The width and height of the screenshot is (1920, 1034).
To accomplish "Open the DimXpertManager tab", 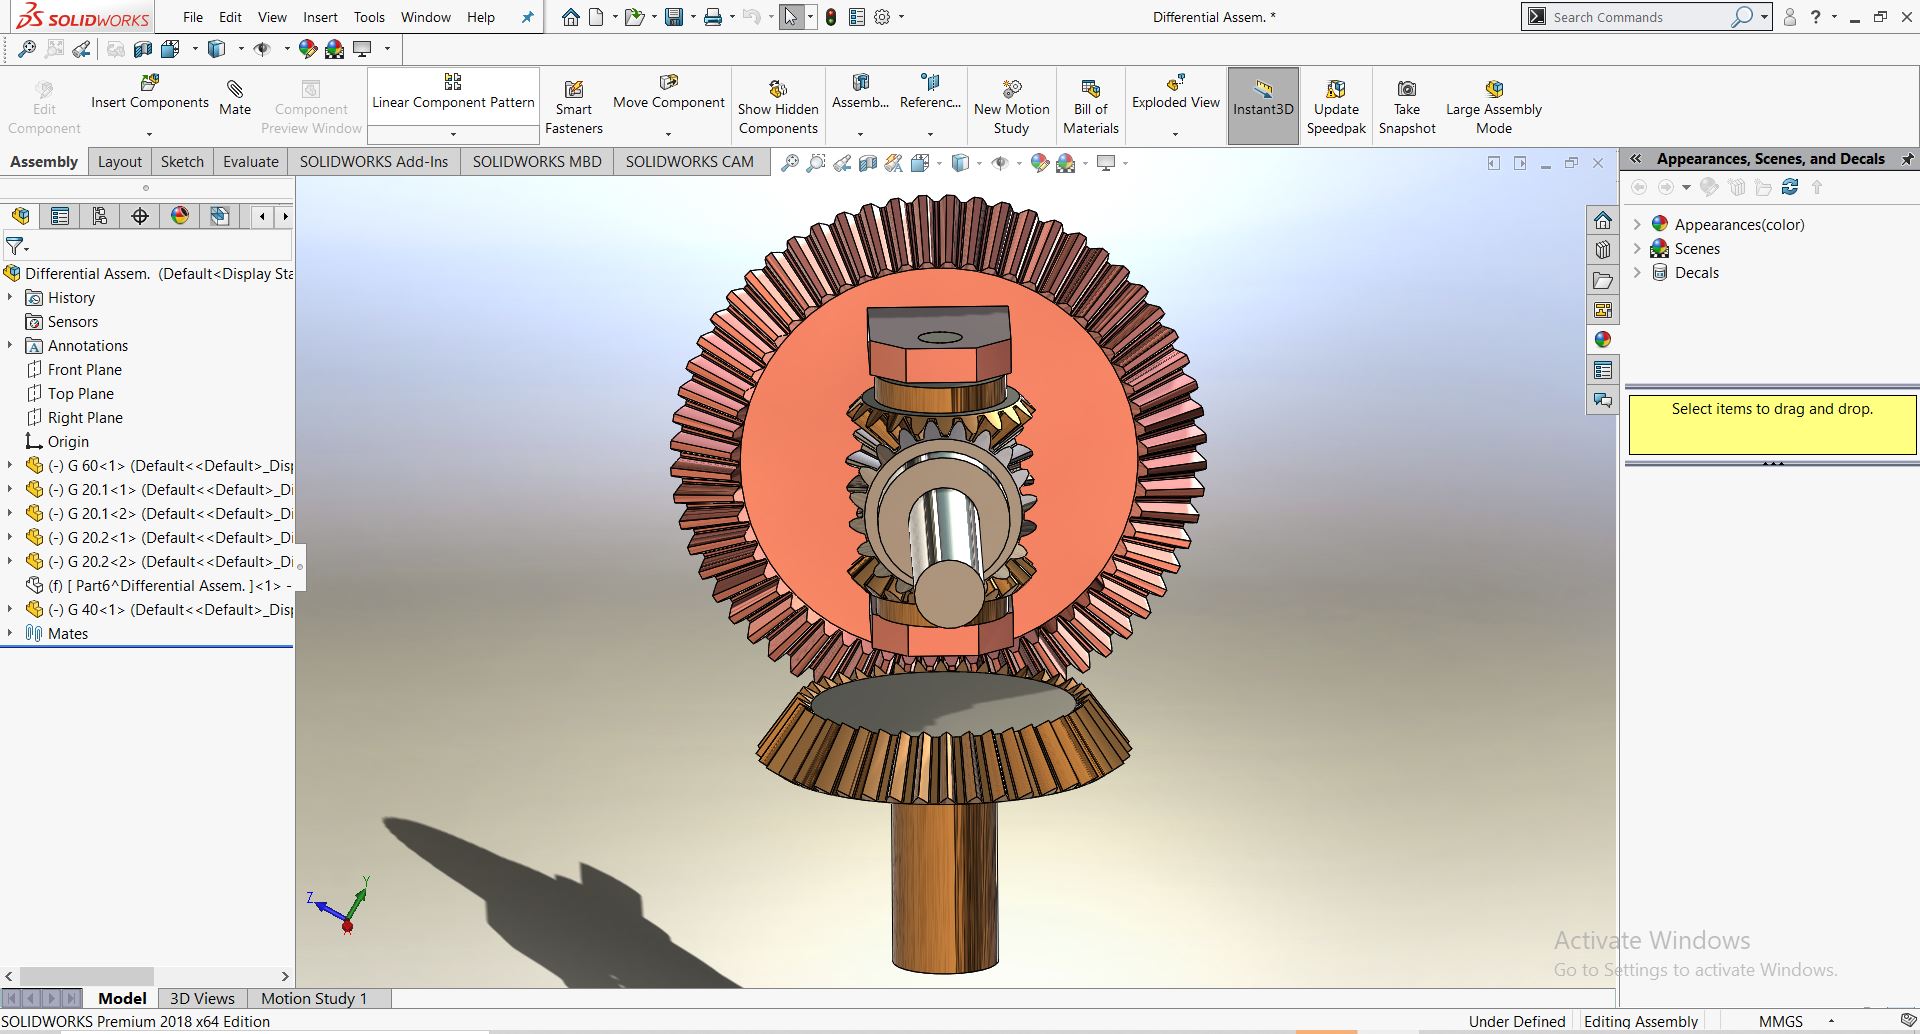I will [140, 216].
